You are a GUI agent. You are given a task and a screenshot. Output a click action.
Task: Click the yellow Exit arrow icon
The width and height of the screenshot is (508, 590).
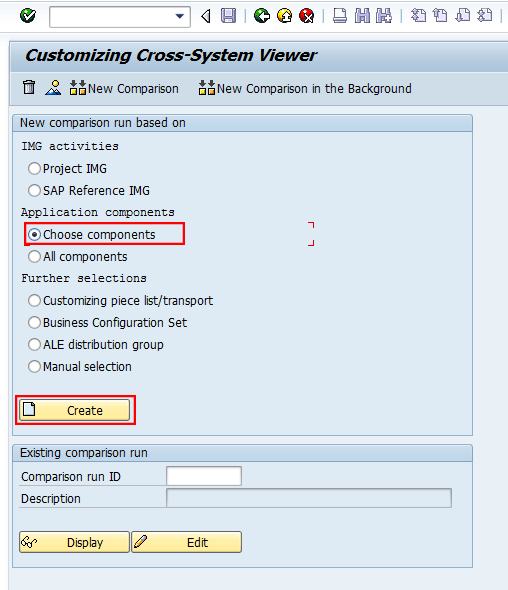[x=284, y=16]
